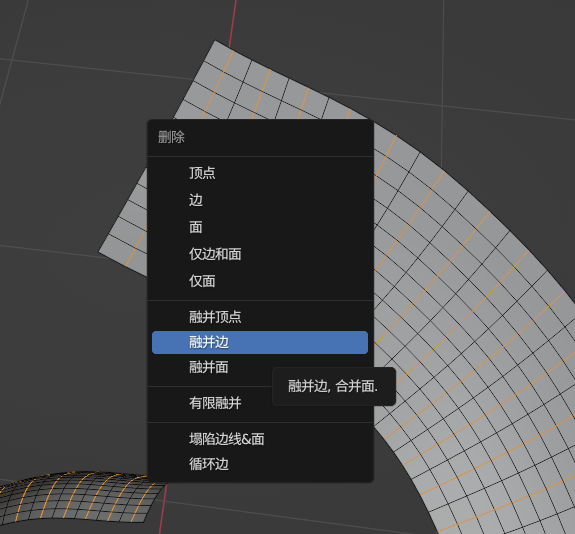Choose 仅边和面 from the menu
Viewport: 575px width, 534px height.
[260, 254]
